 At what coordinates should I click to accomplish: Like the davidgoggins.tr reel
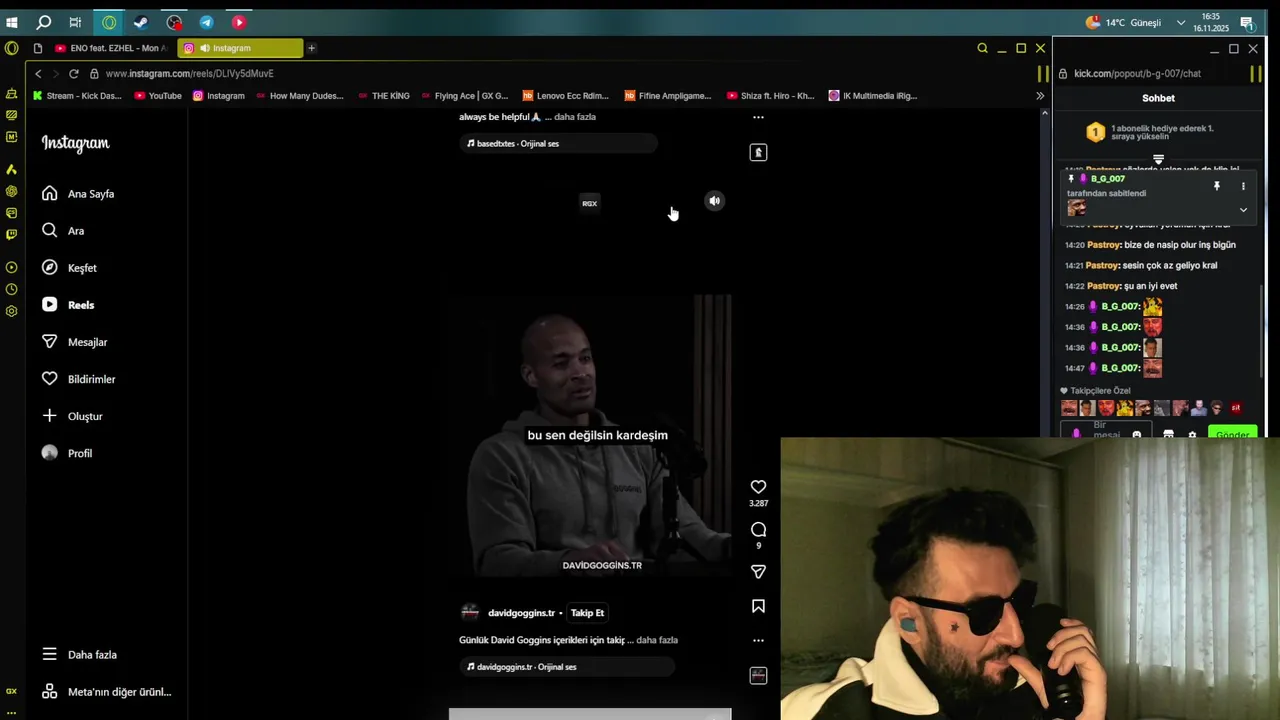coord(758,487)
